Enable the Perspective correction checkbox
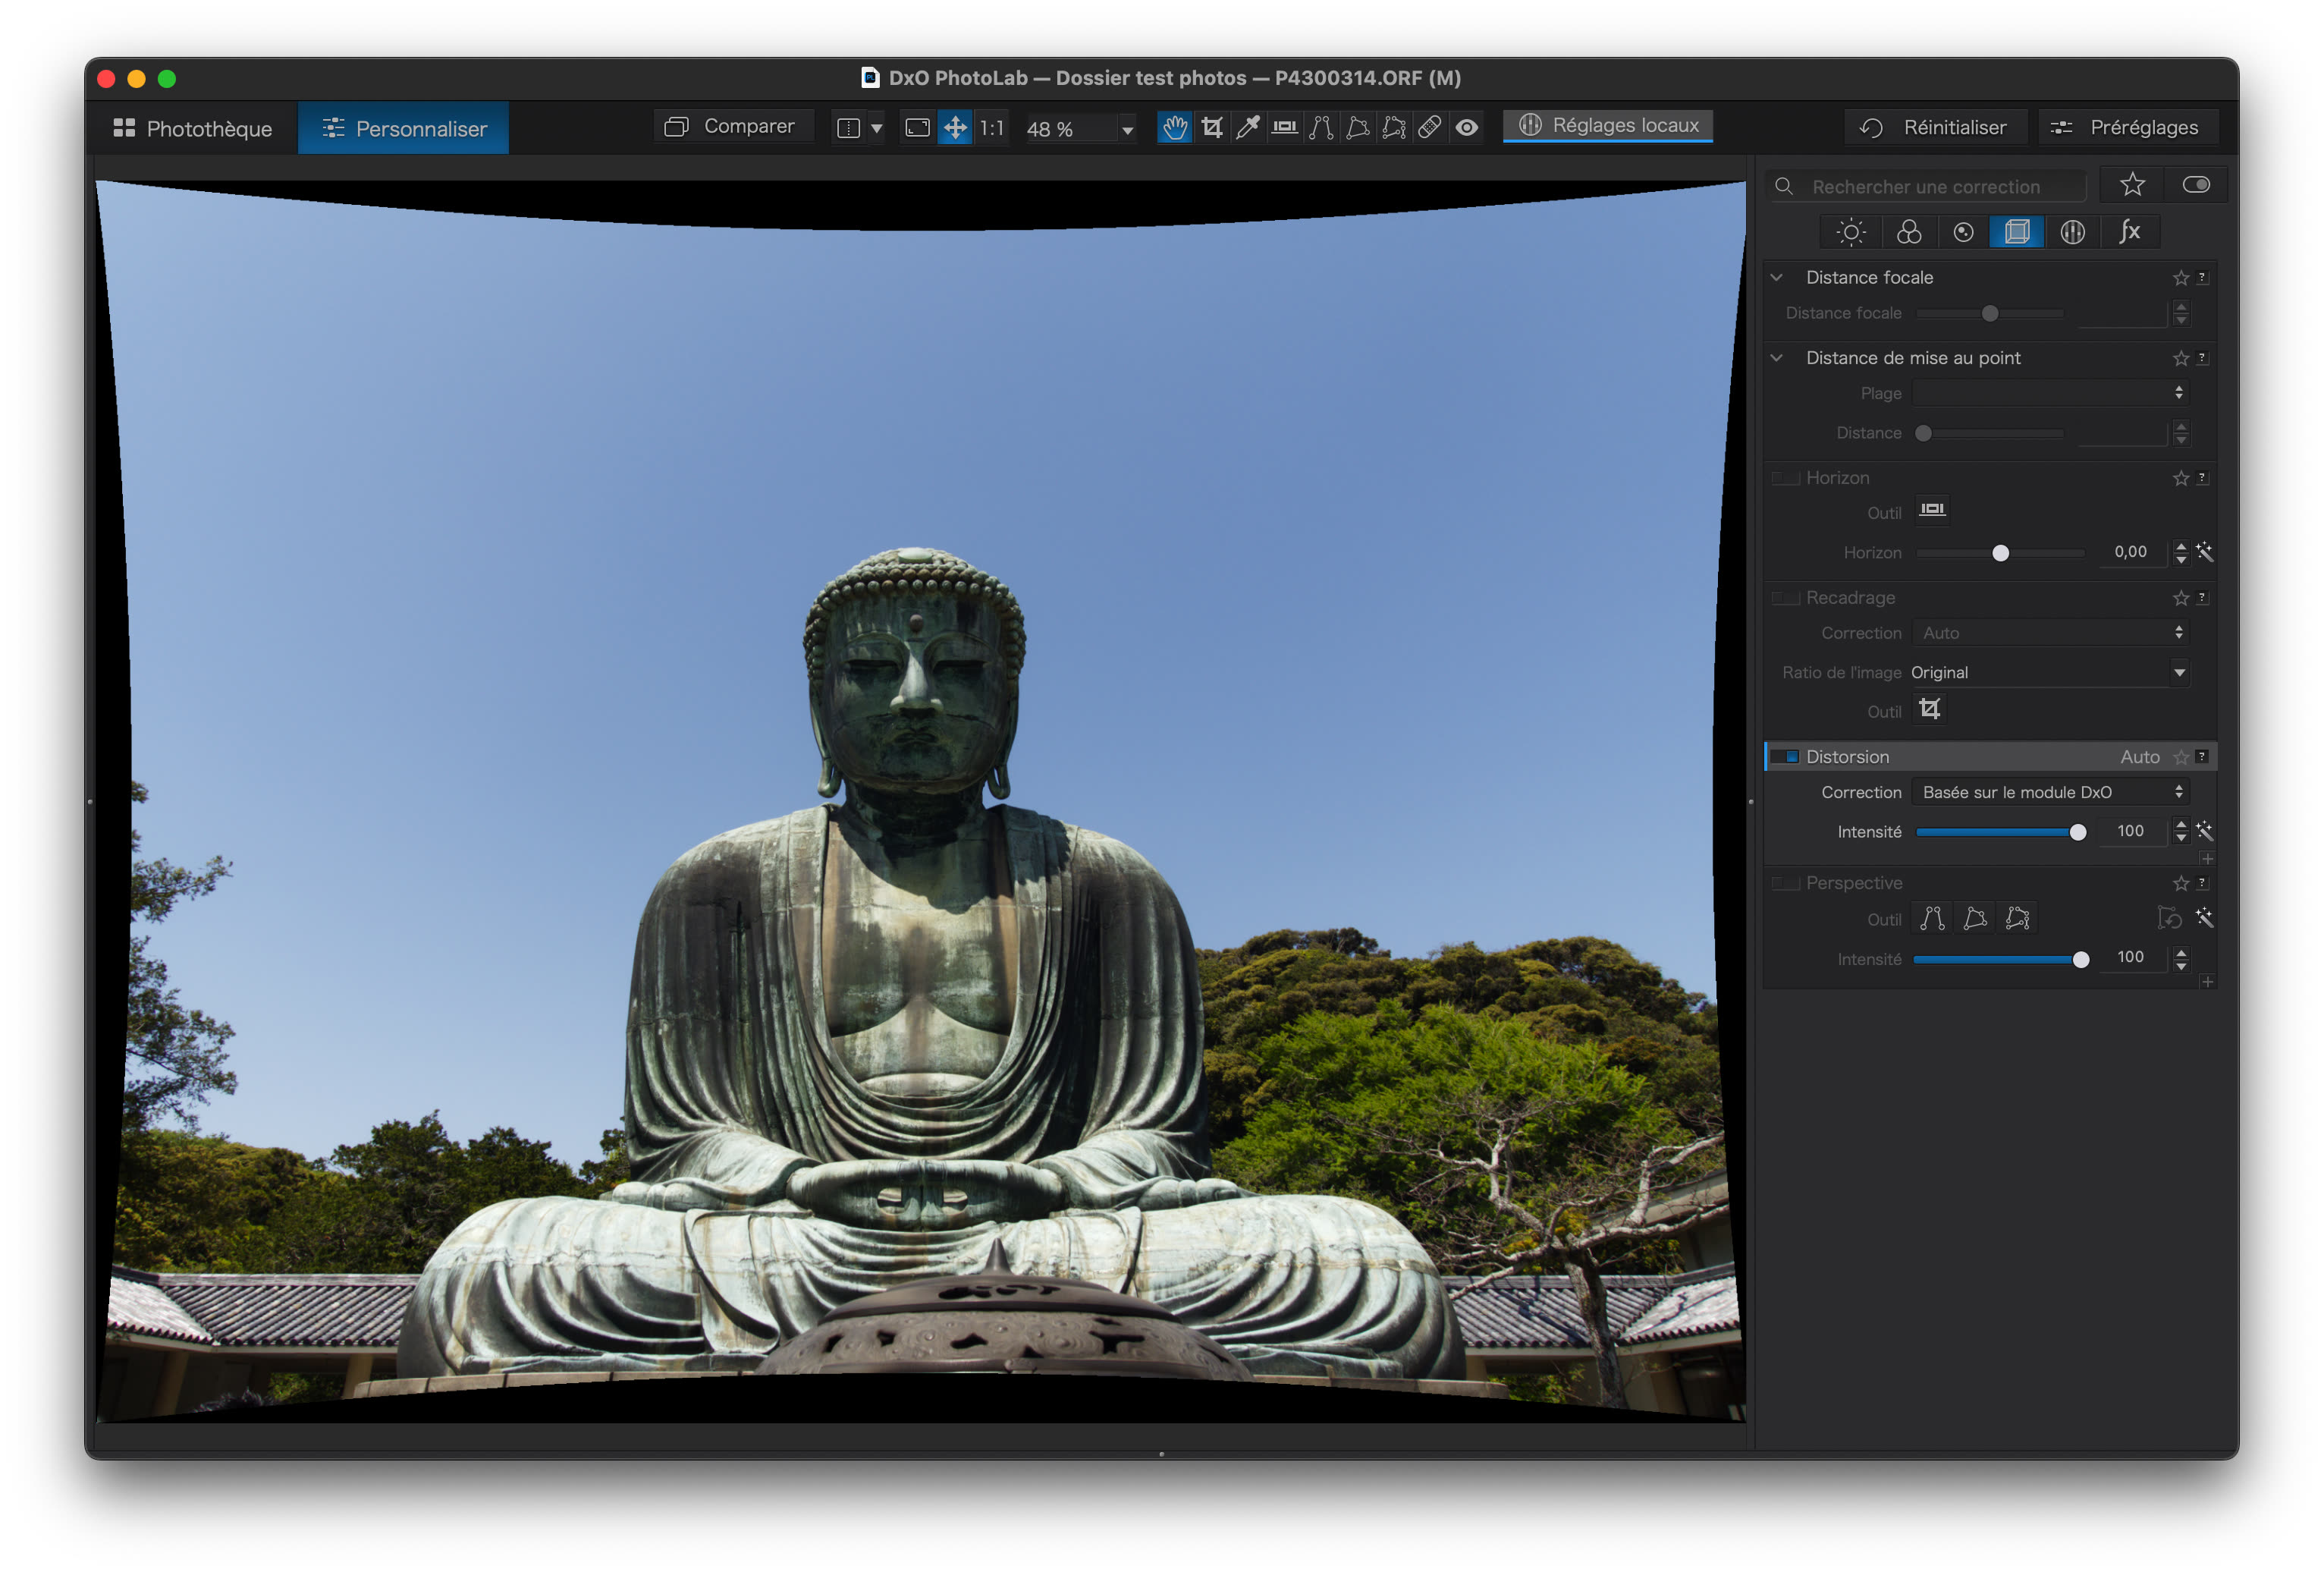This screenshot has width=2324, height=1572. [1785, 883]
